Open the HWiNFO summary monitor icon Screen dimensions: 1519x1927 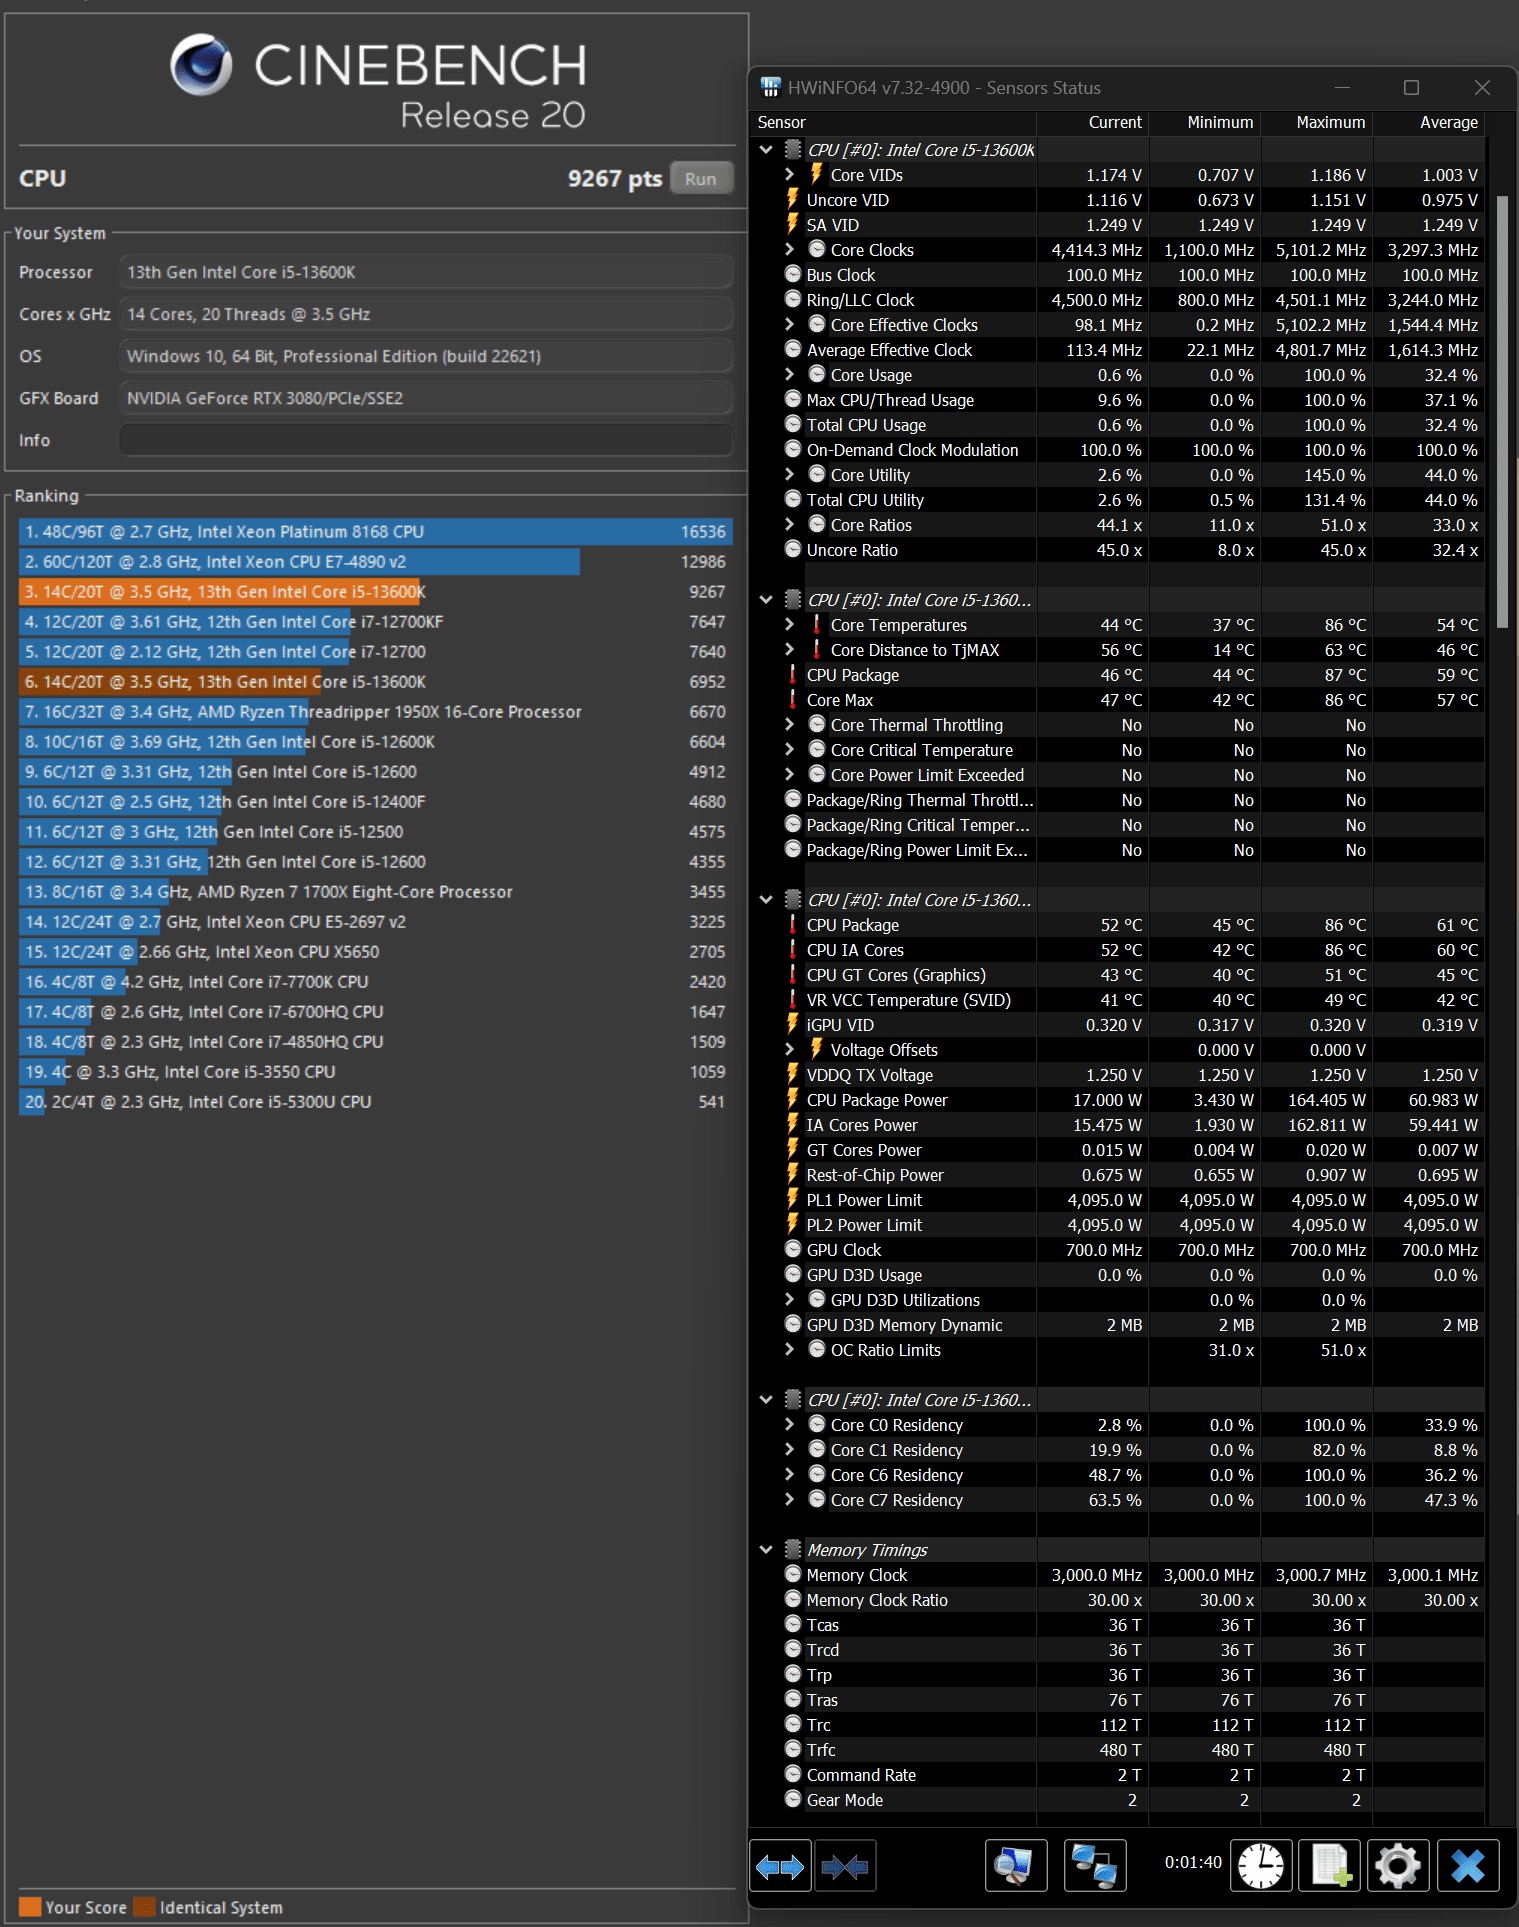tap(1015, 1866)
